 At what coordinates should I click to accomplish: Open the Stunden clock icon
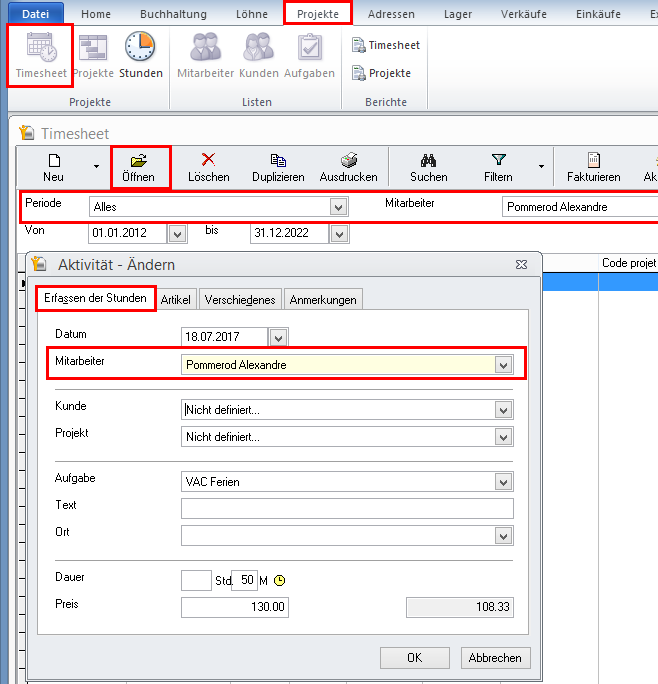click(141, 55)
